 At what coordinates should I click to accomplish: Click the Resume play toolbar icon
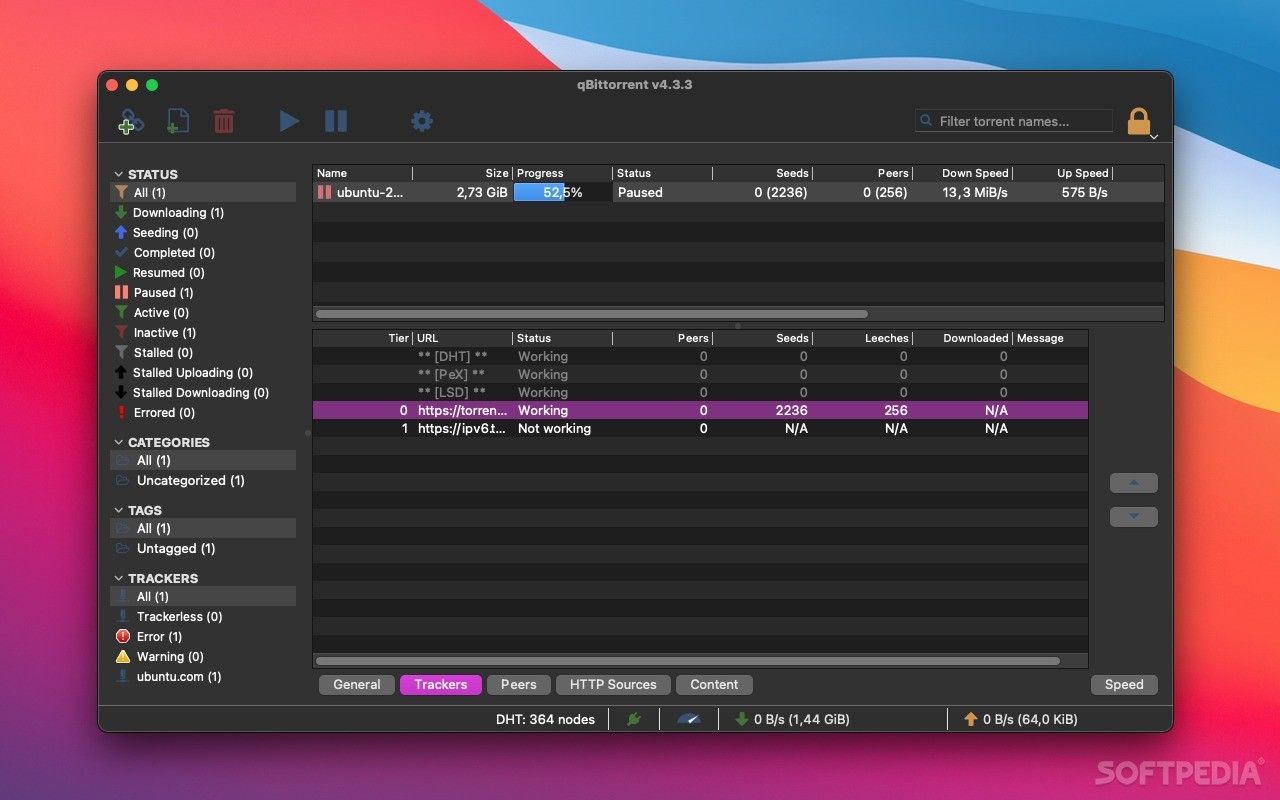[289, 121]
